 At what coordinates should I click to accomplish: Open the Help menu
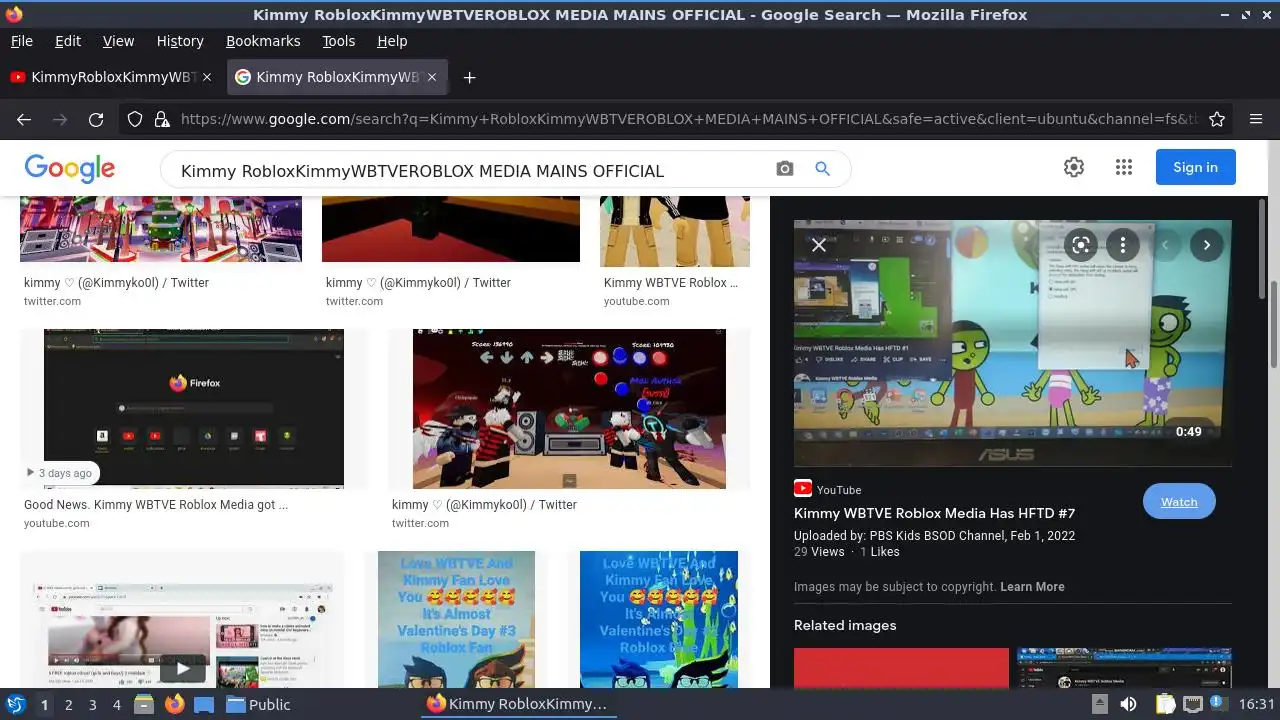pyautogui.click(x=392, y=41)
